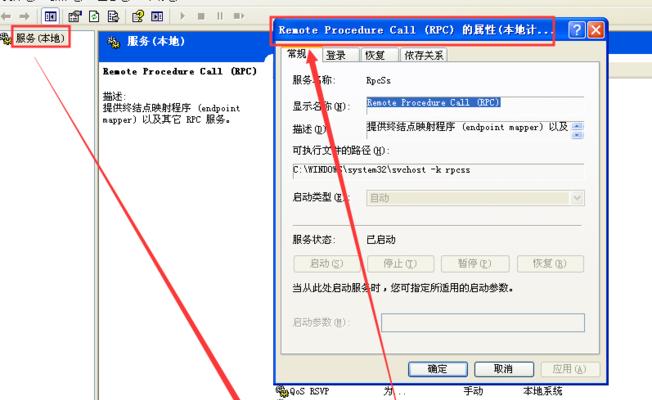
Task: Click the 取消 button
Action: point(504,369)
